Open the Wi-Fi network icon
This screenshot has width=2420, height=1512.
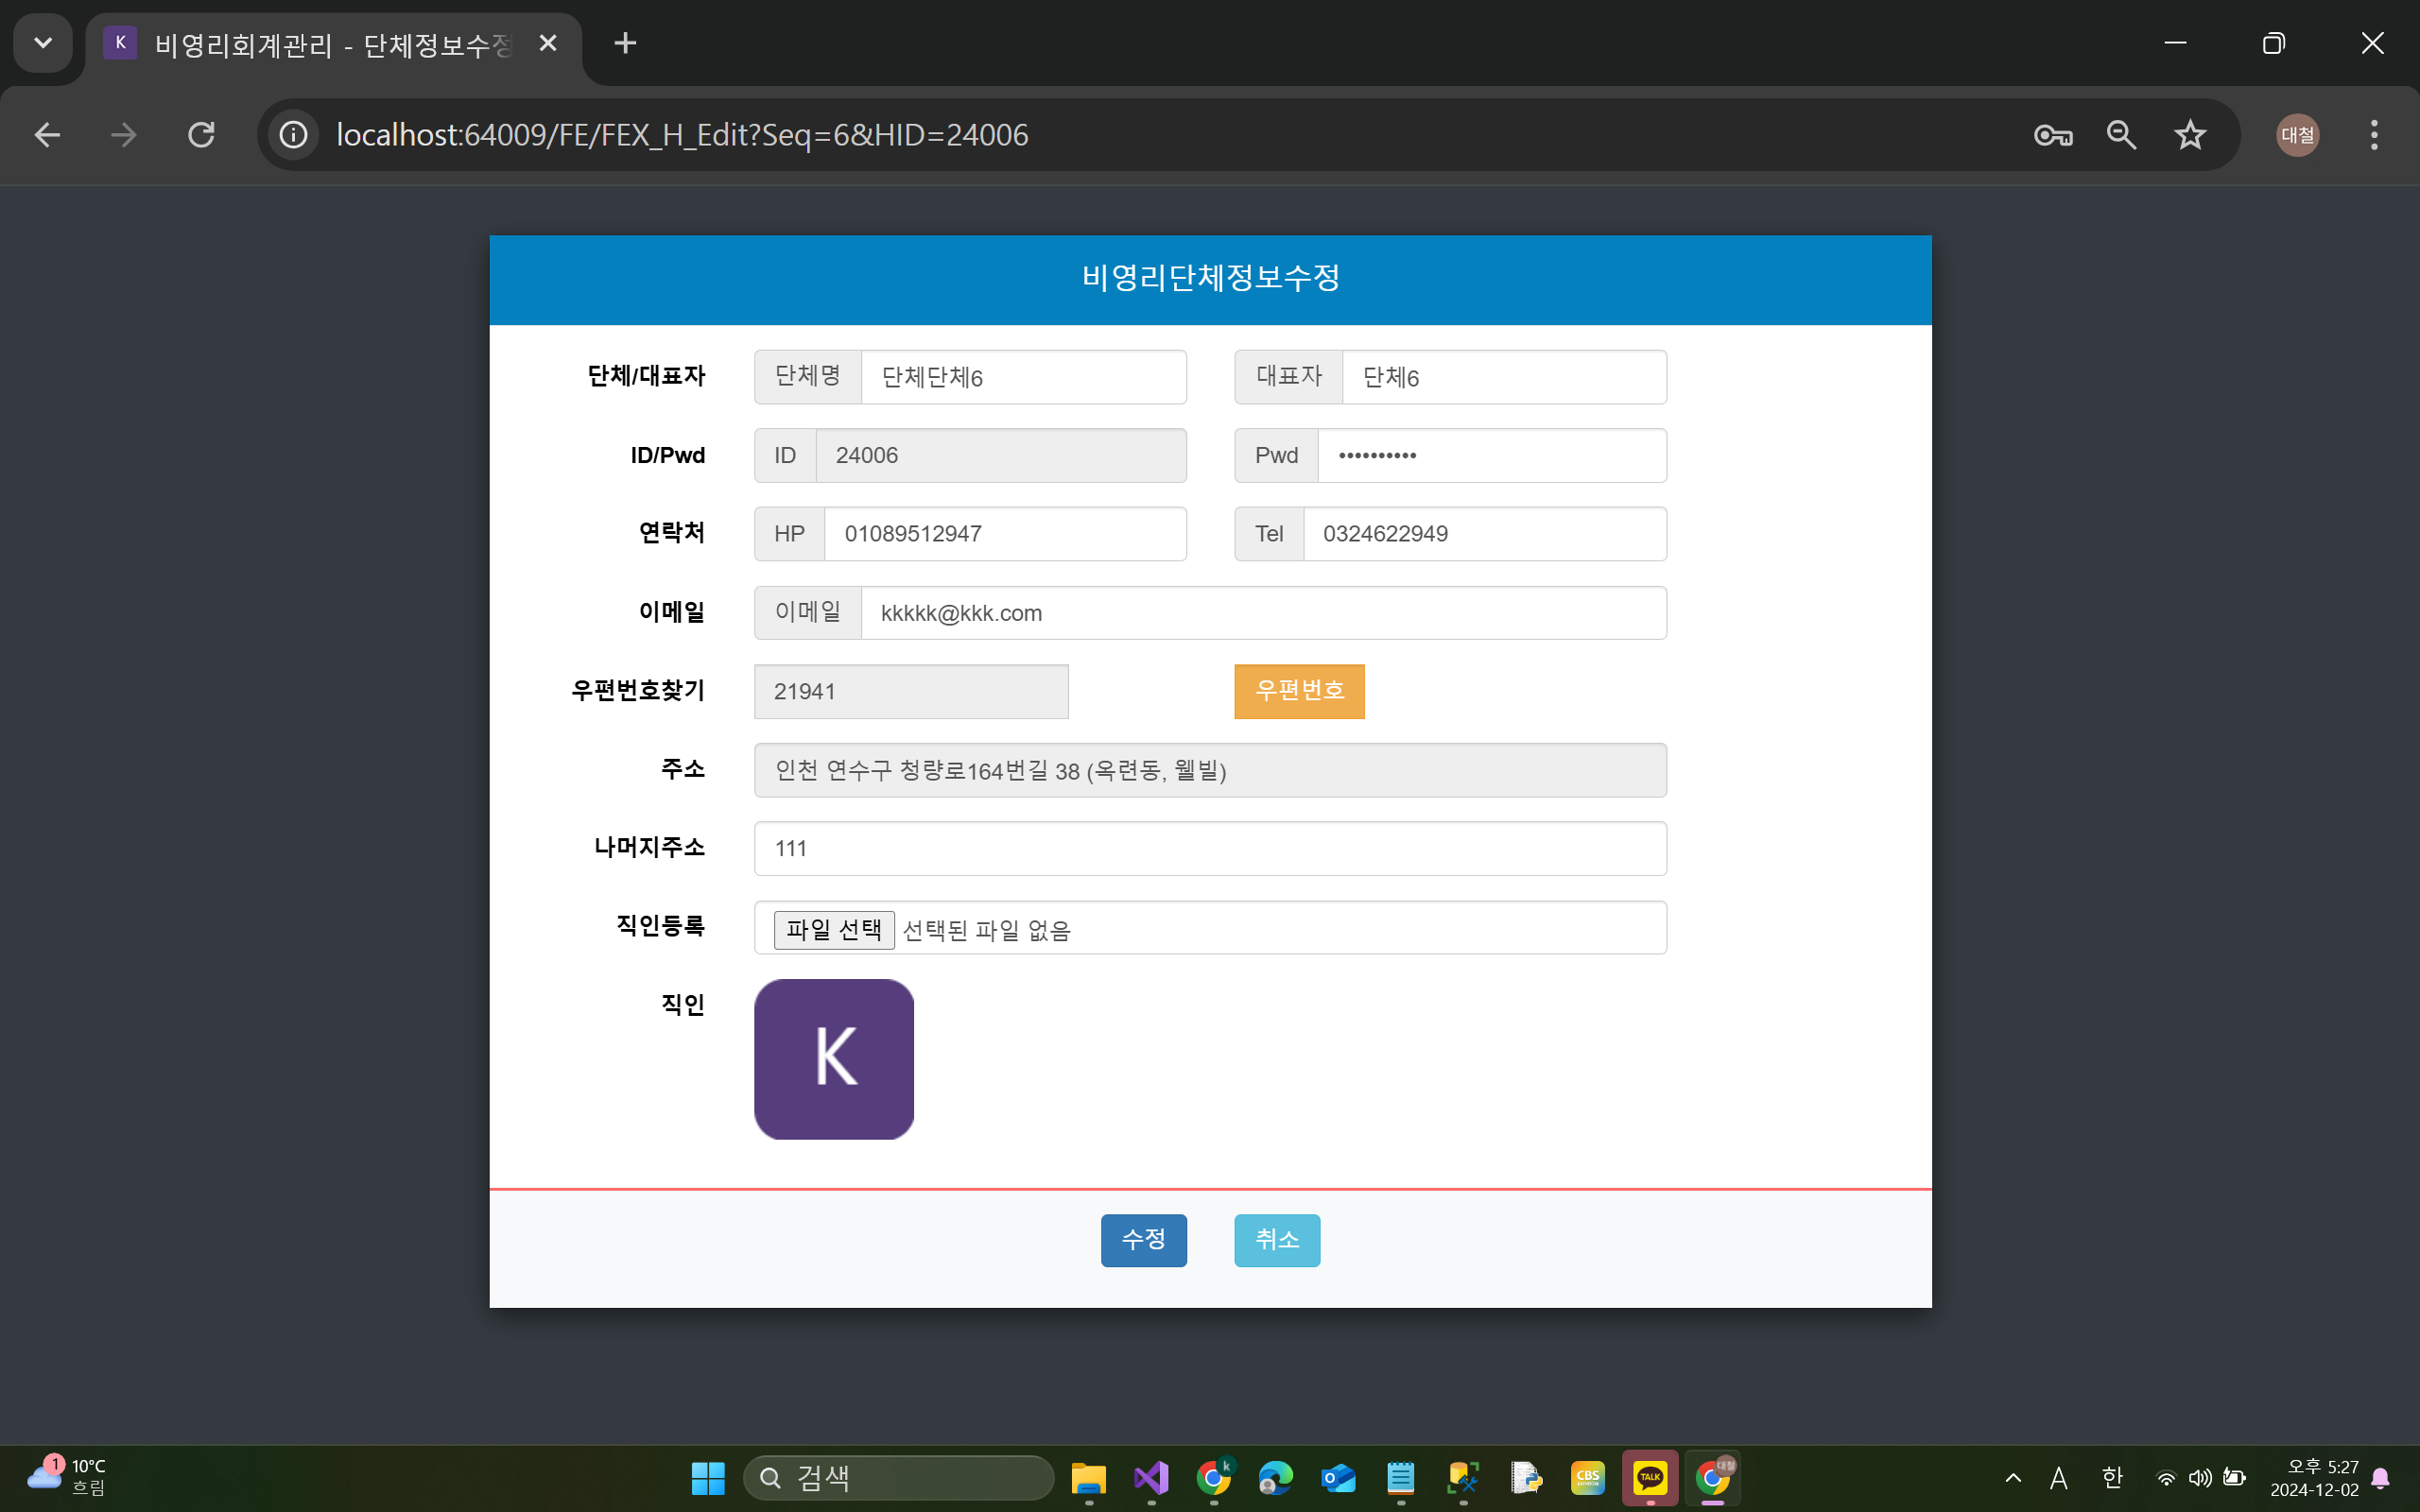[2165, 1478]
